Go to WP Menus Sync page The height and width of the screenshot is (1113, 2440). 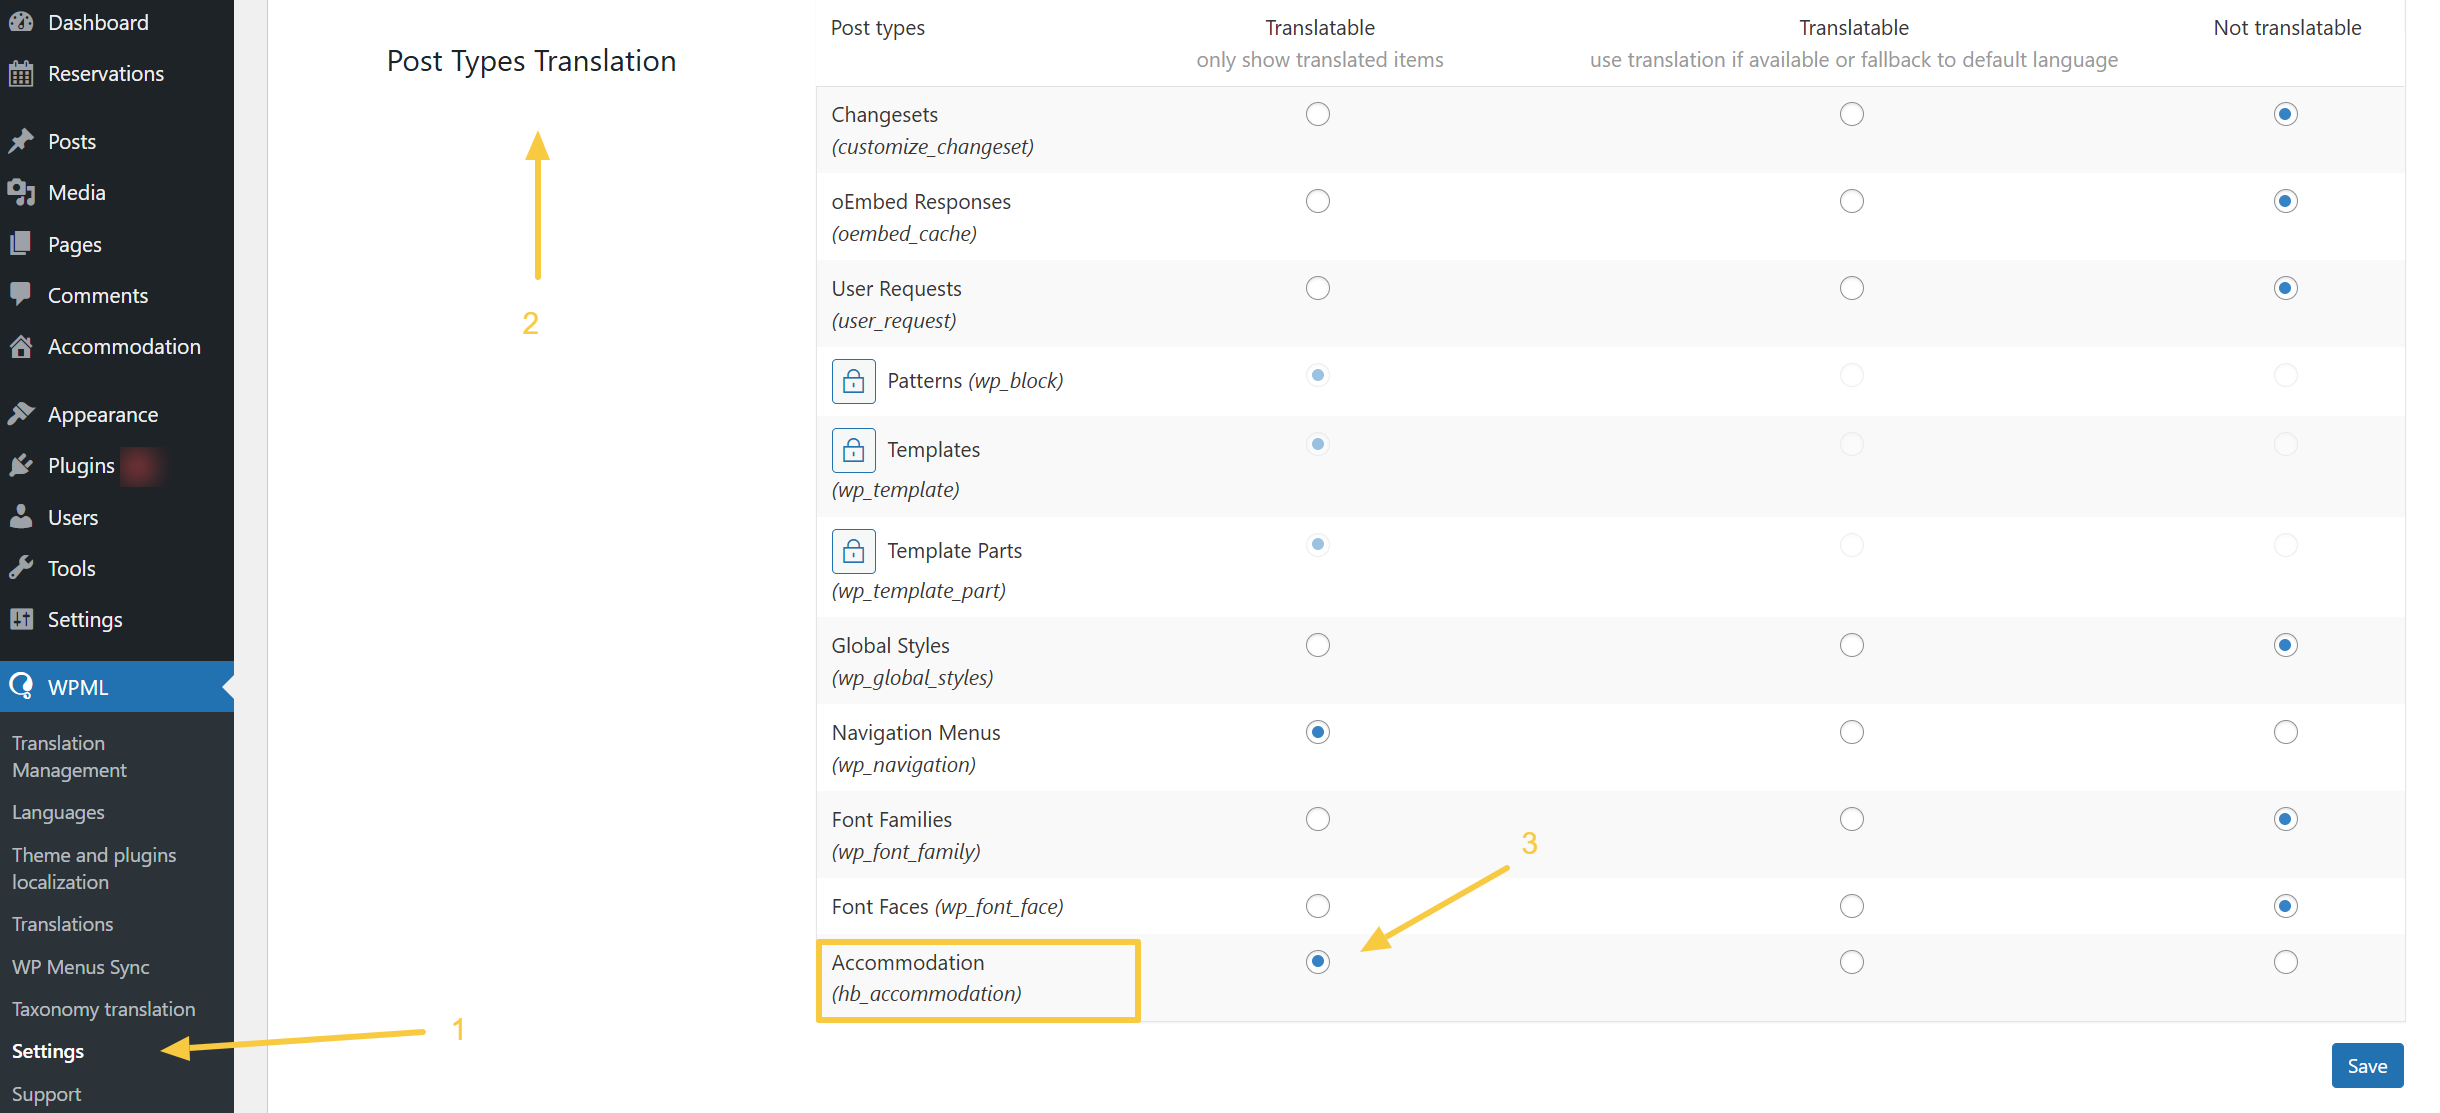pos(80,967)
